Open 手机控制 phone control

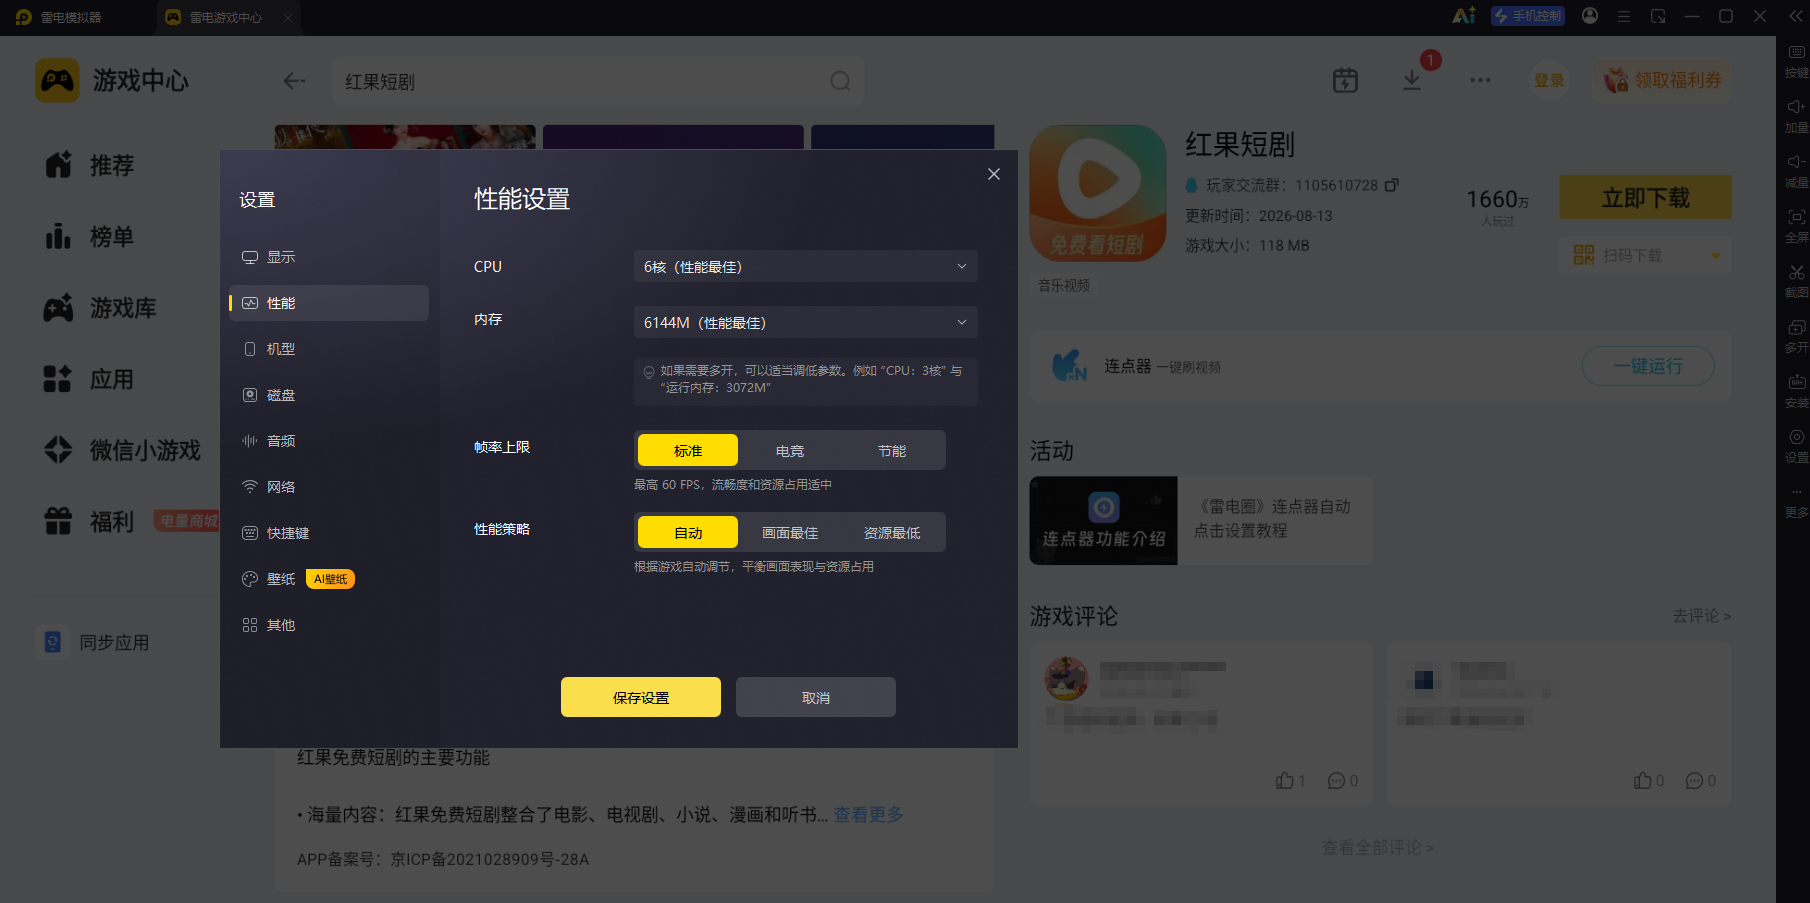point(1528,16)
